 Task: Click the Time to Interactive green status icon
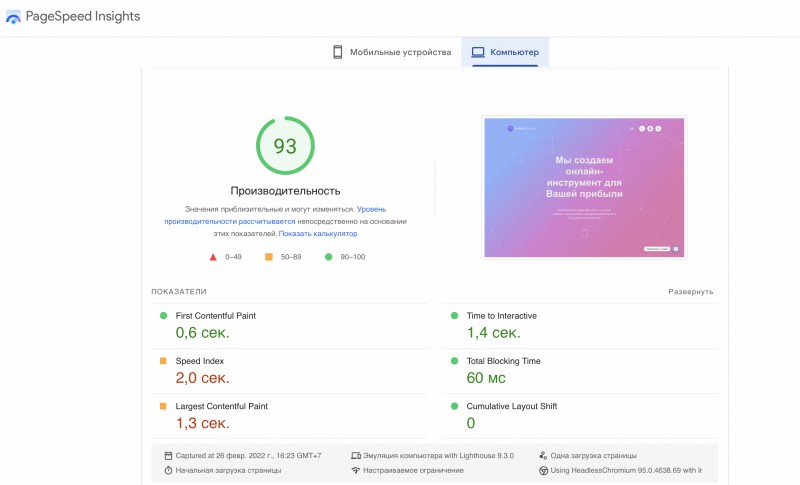455,316
